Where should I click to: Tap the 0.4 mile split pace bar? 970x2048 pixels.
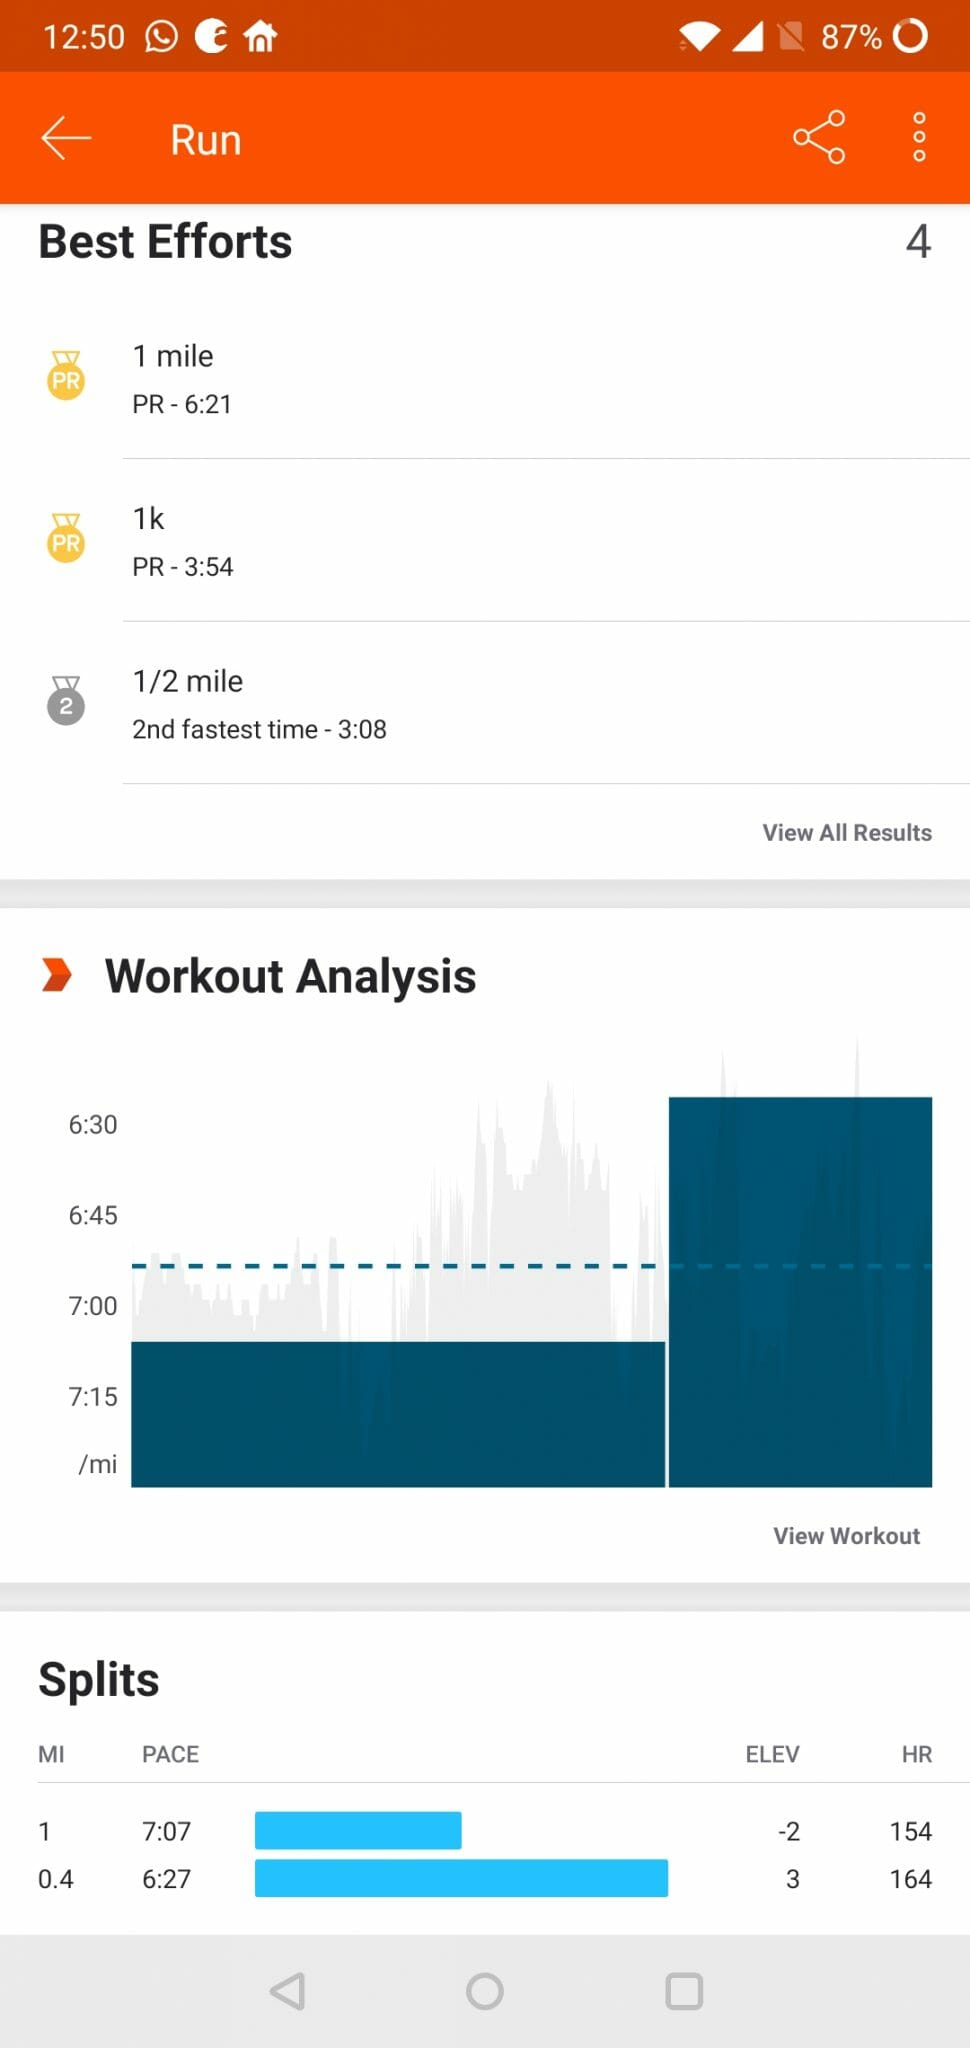pos(461,1879)
